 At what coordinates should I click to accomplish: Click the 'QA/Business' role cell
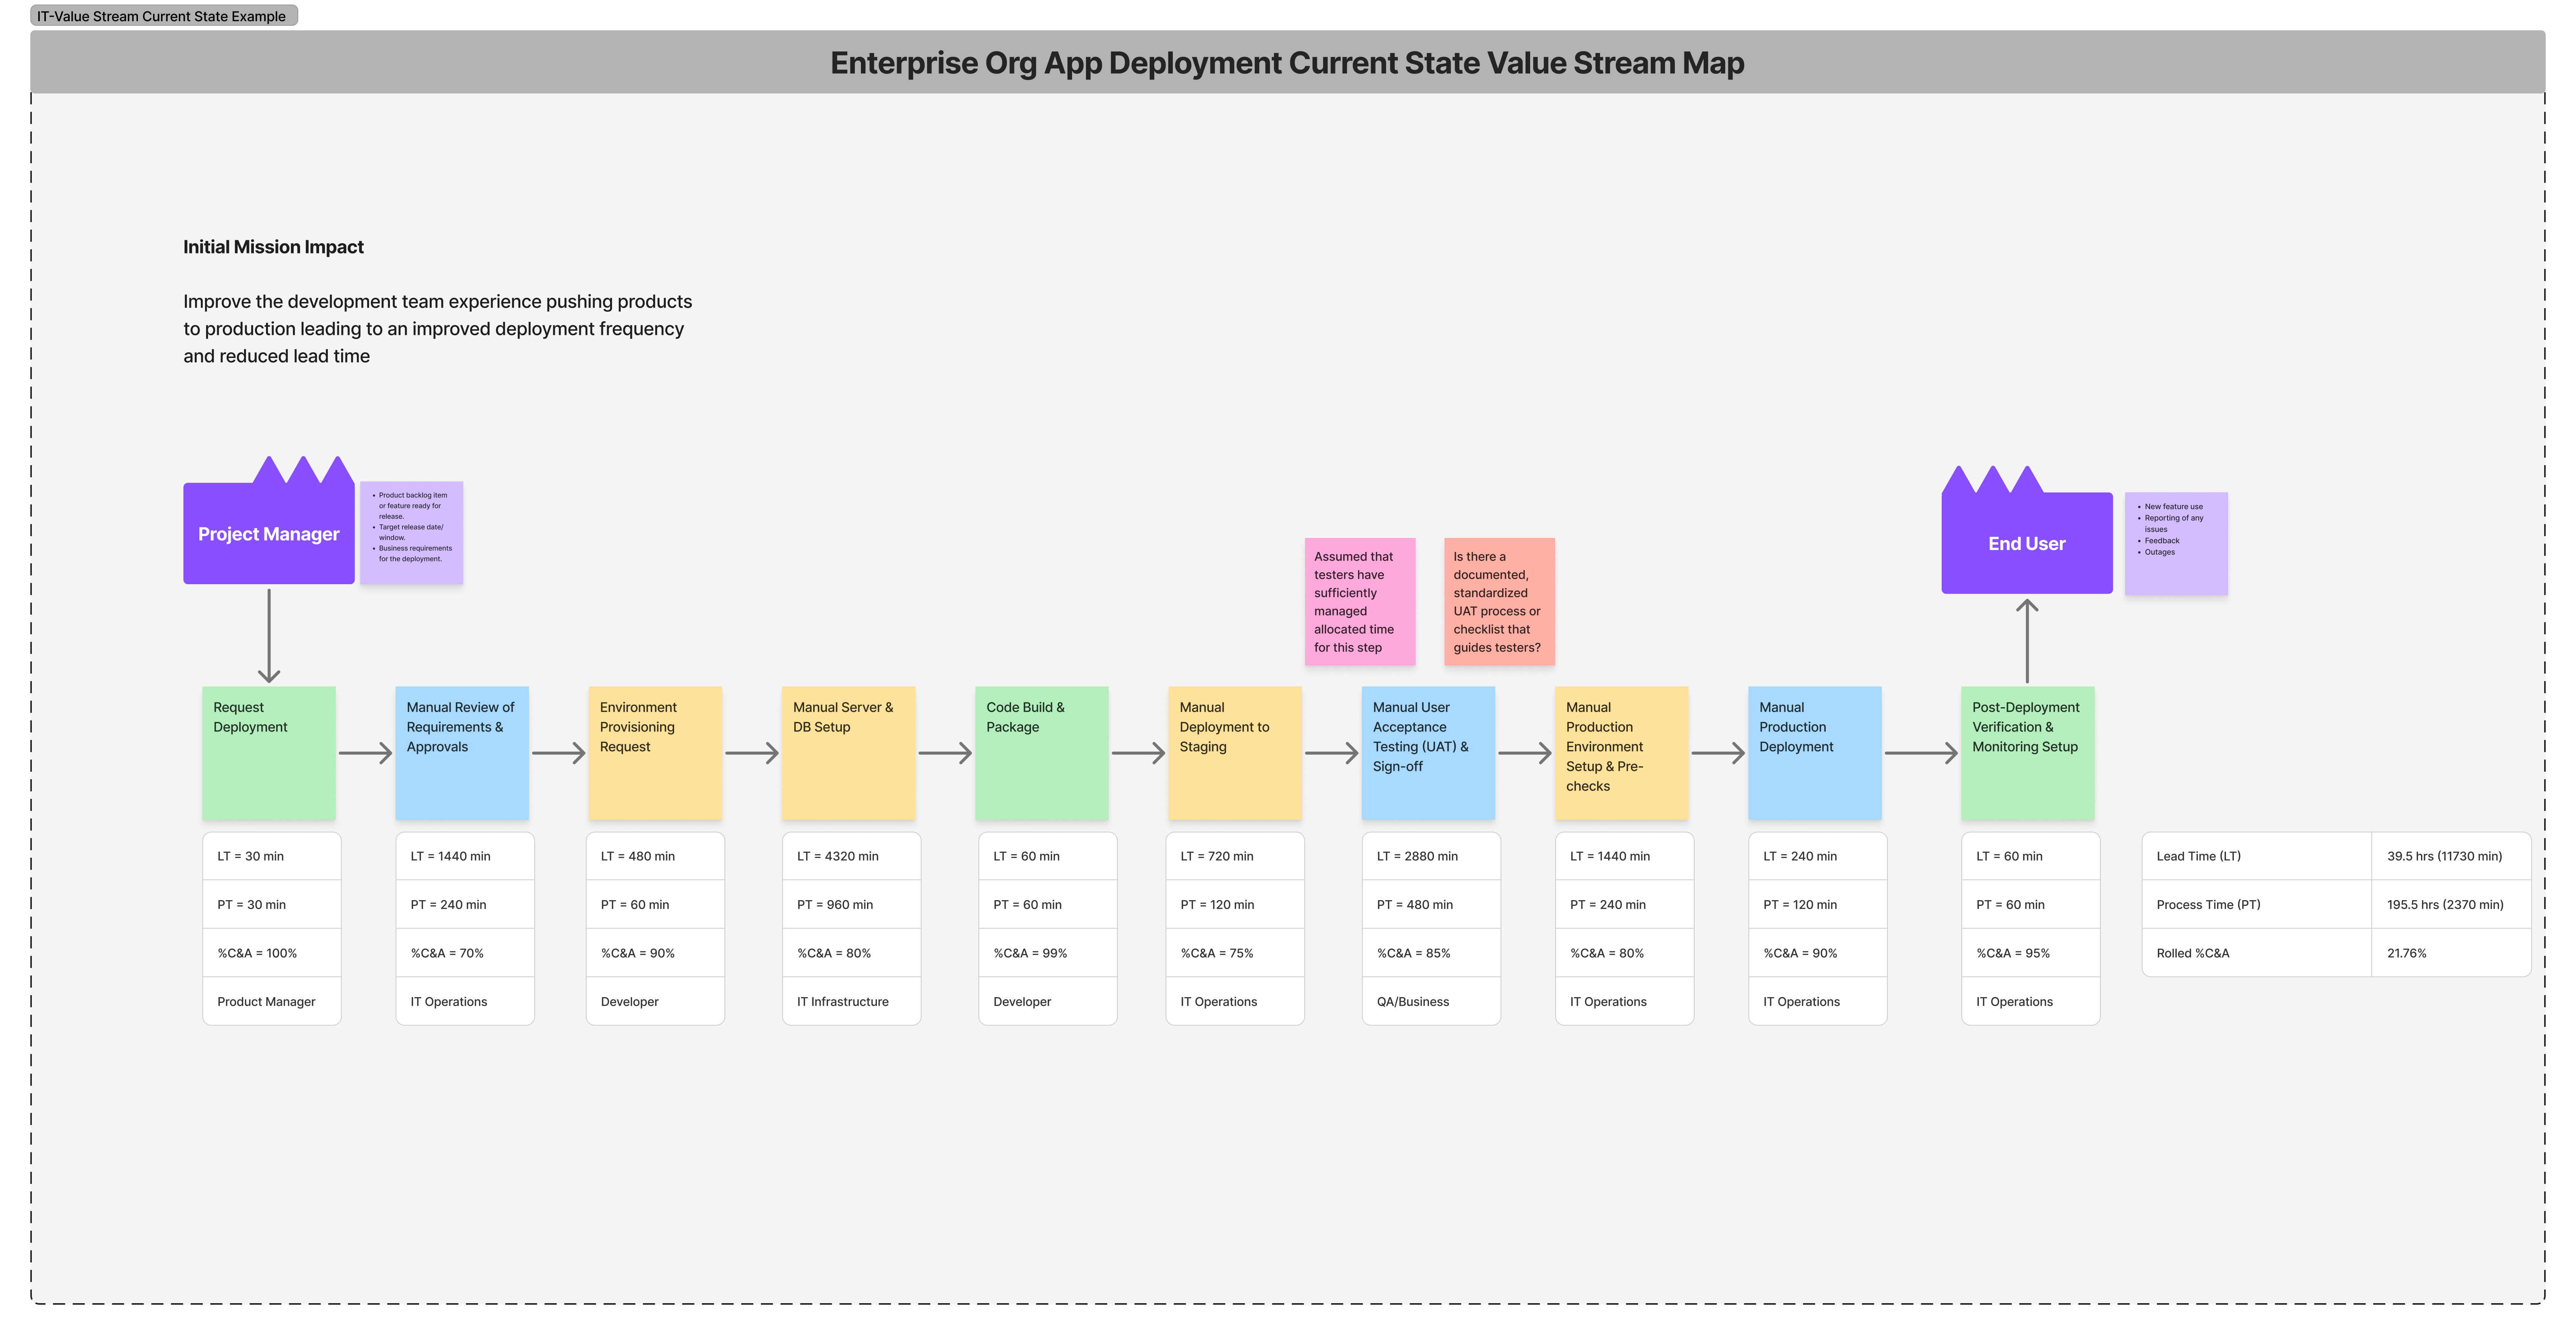point(1431,1001)
